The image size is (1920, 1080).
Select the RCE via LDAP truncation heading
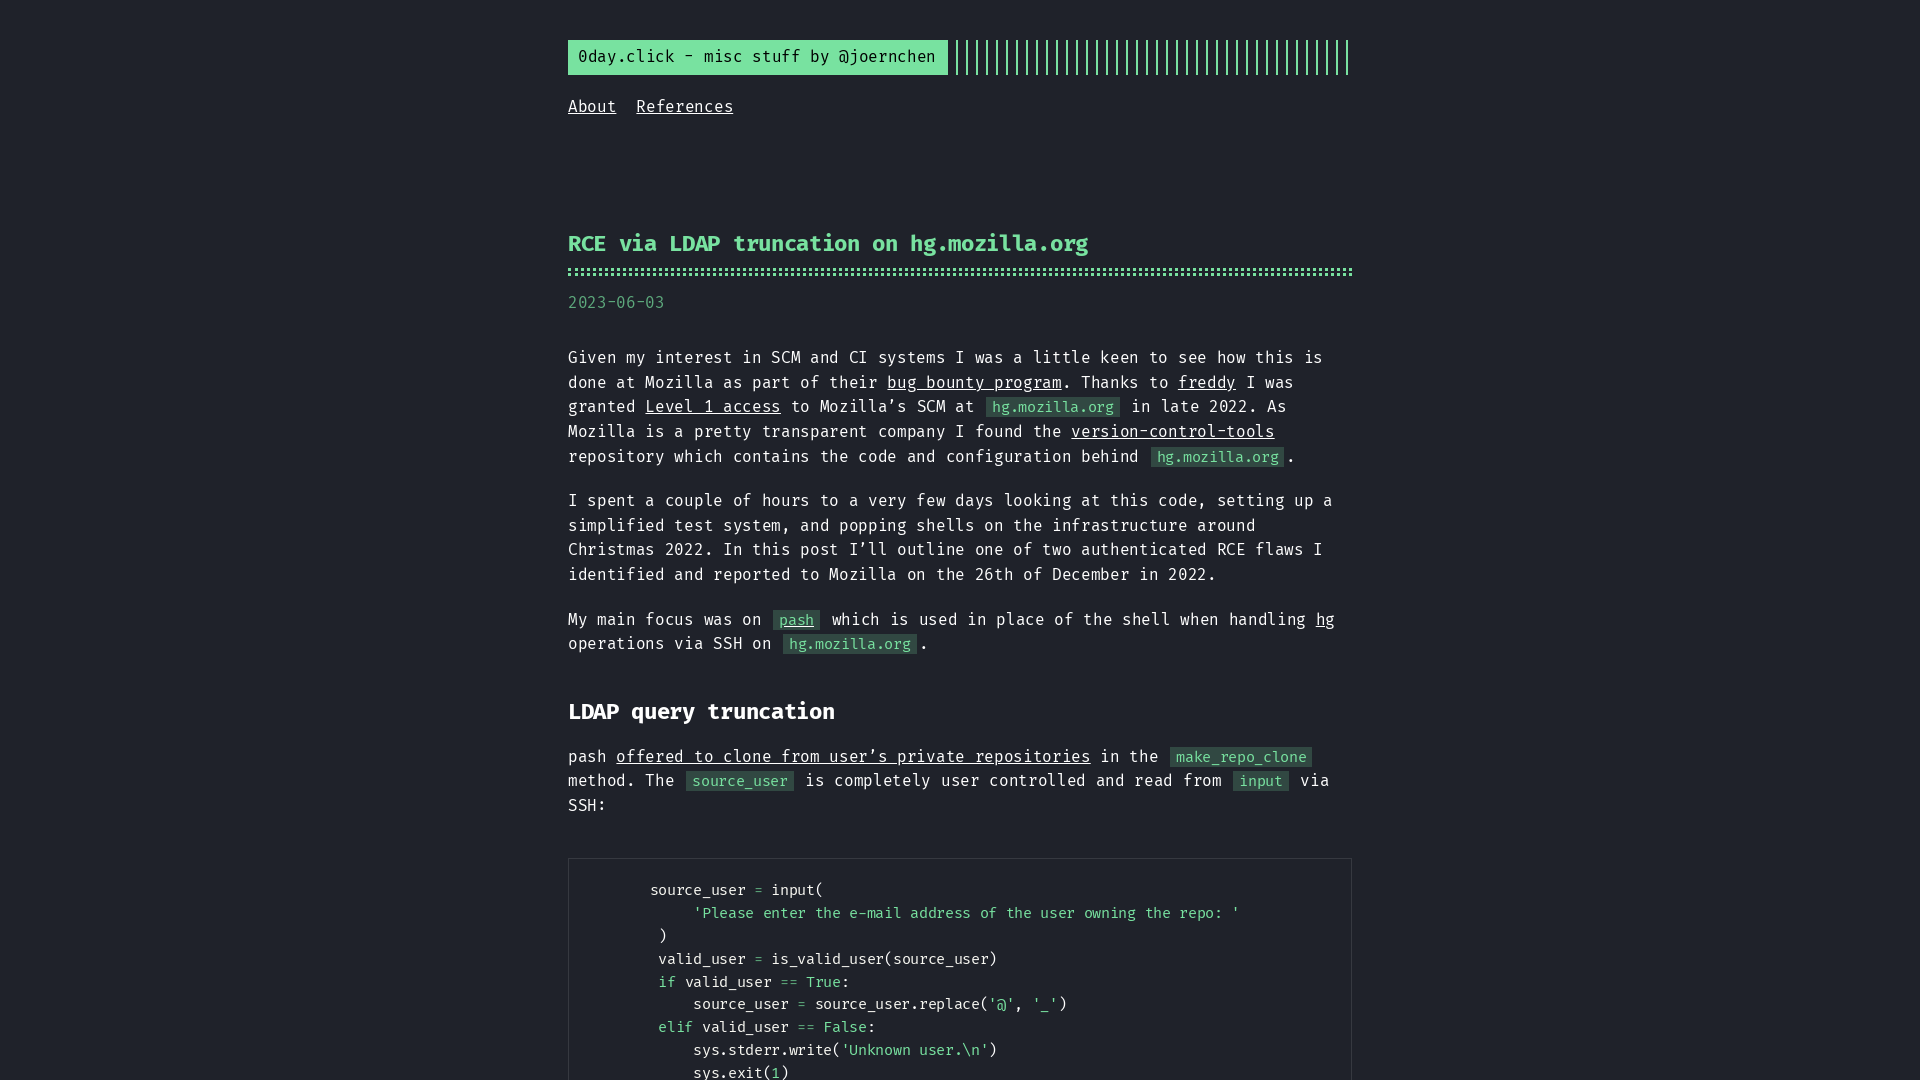tap(827, 244)
